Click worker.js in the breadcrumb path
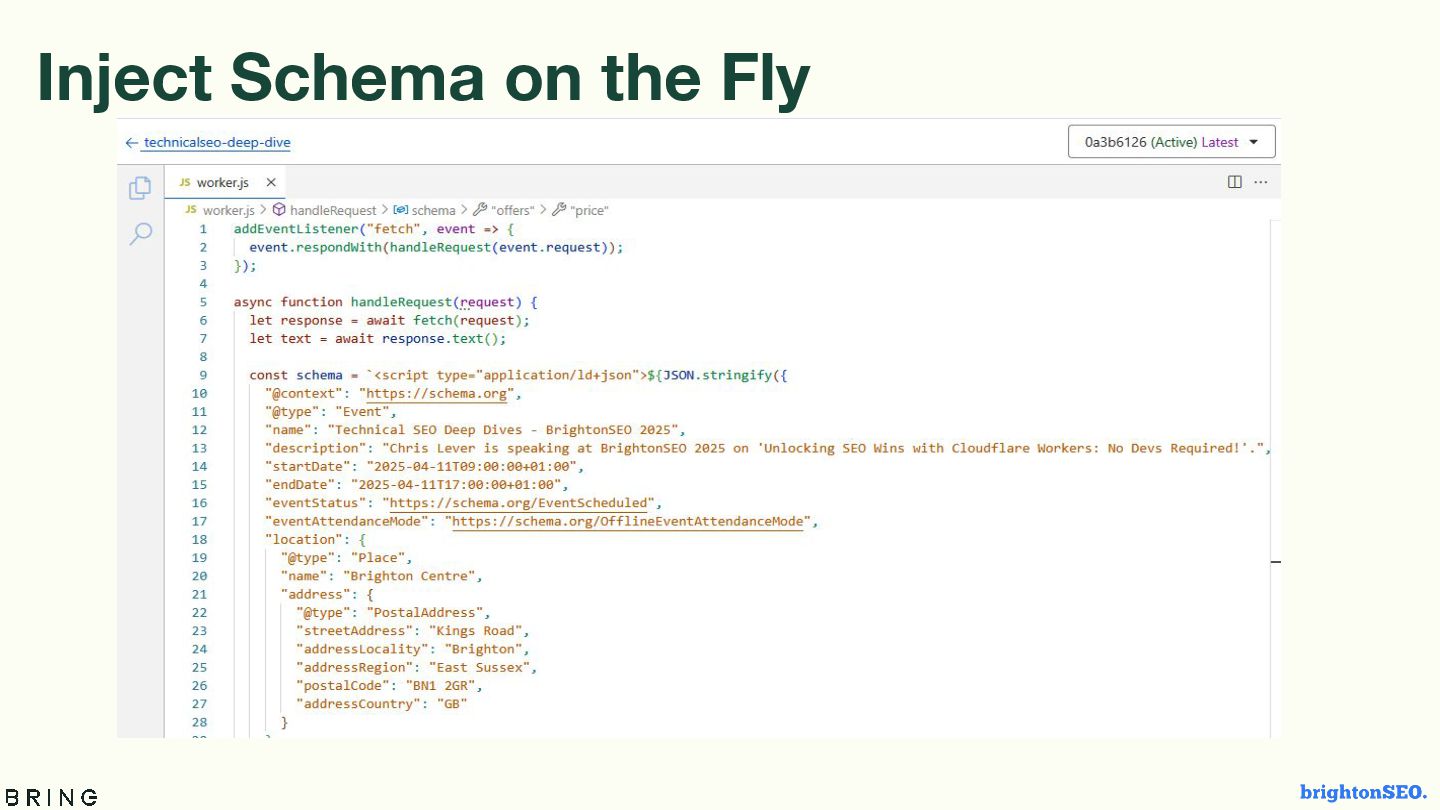Screen dimensions: 1440x810 point(228,210)
